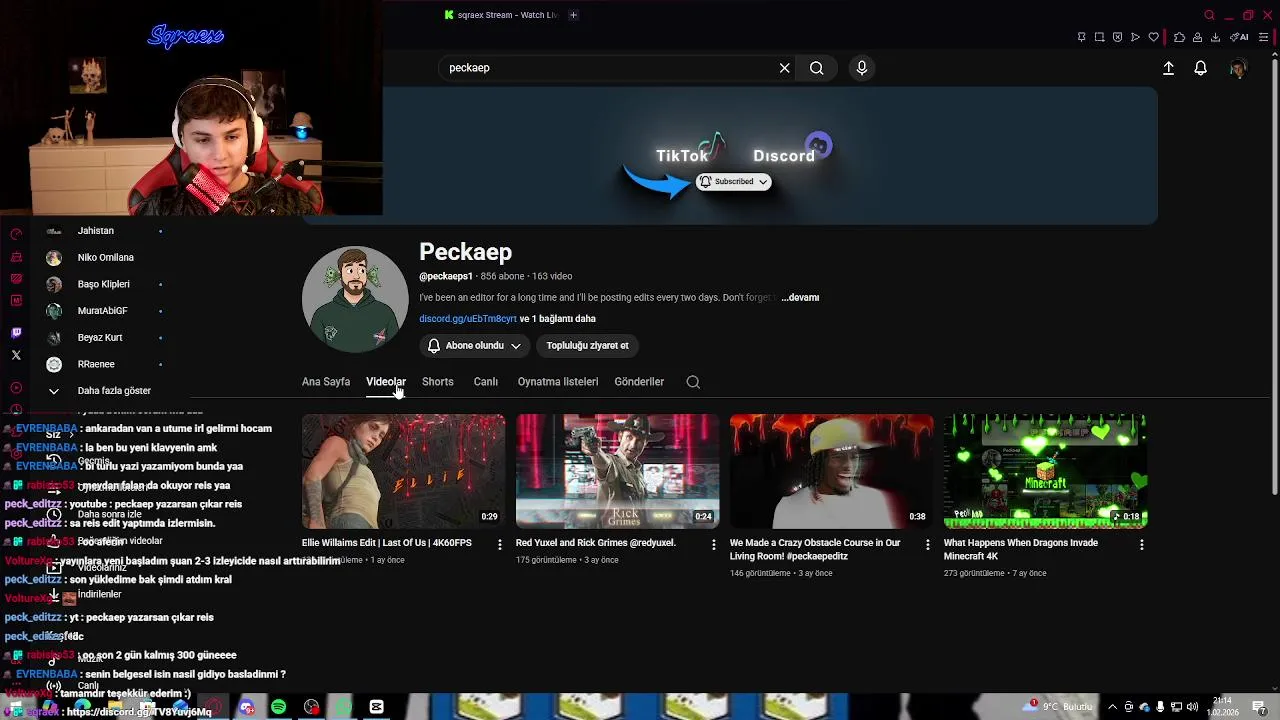
Task: Open the browser tab search magnifier
Action: pos(1209,15)
